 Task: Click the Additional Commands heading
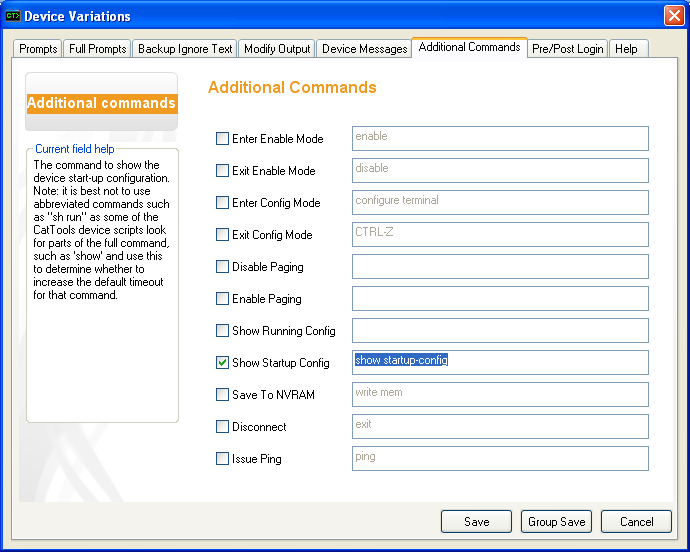(x=292, y=87)
